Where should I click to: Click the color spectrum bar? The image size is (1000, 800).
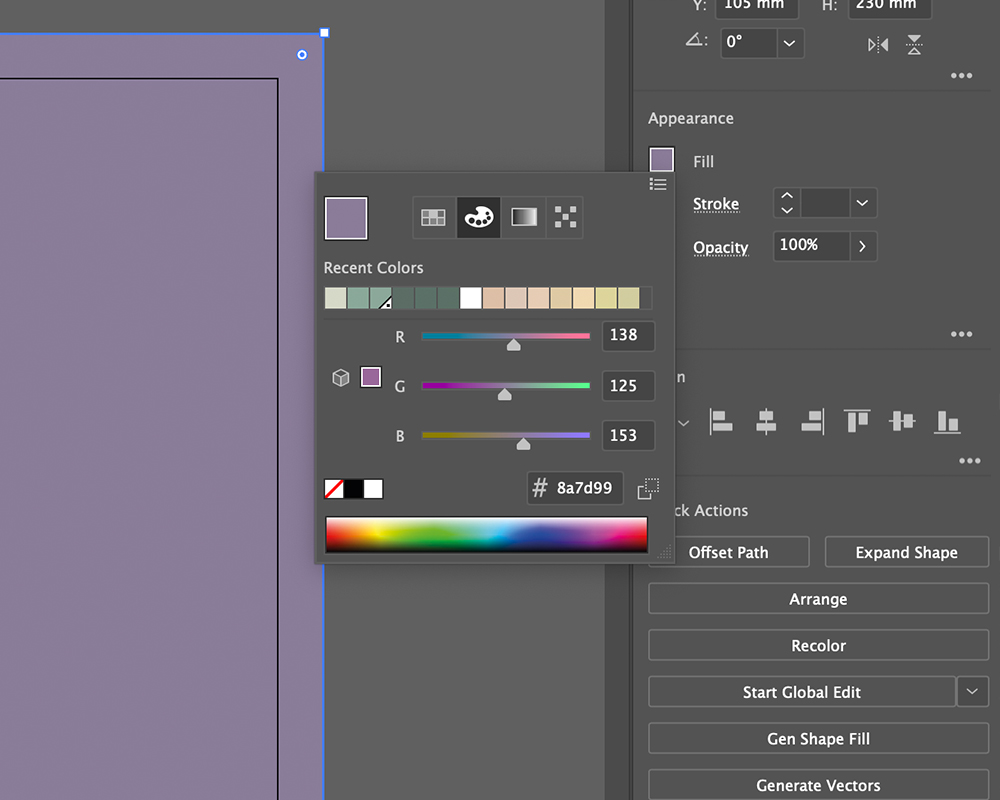click(486, 535)
